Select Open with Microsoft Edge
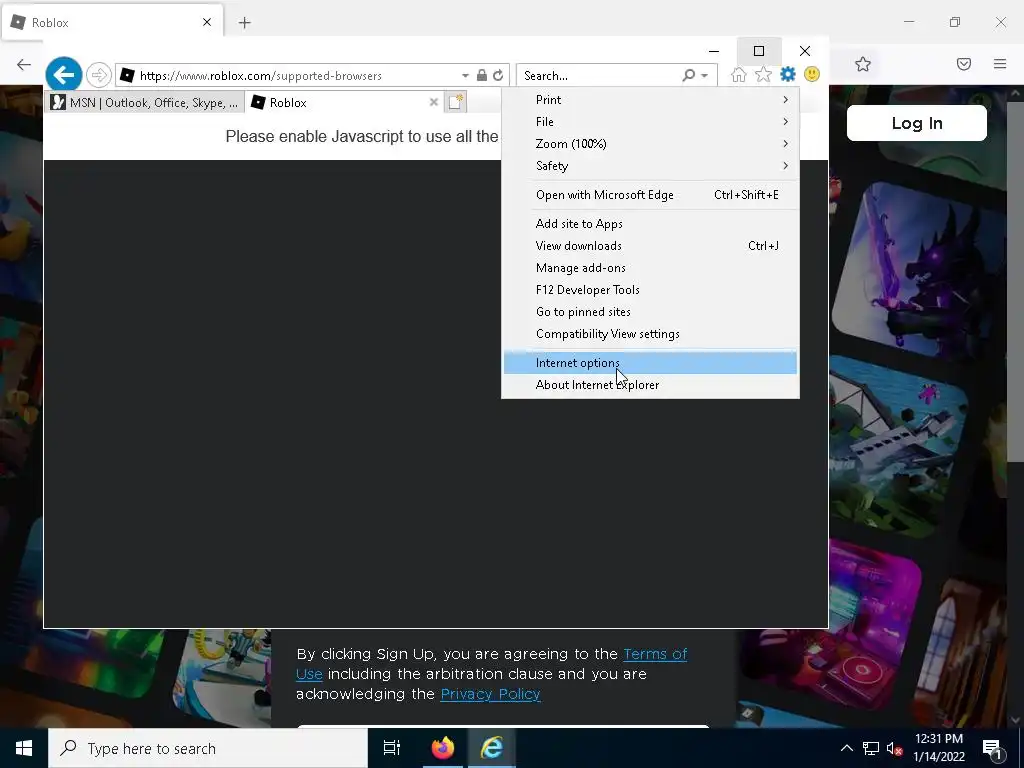The height and width of the screenshot is (768, 1024). pos(650,195)
